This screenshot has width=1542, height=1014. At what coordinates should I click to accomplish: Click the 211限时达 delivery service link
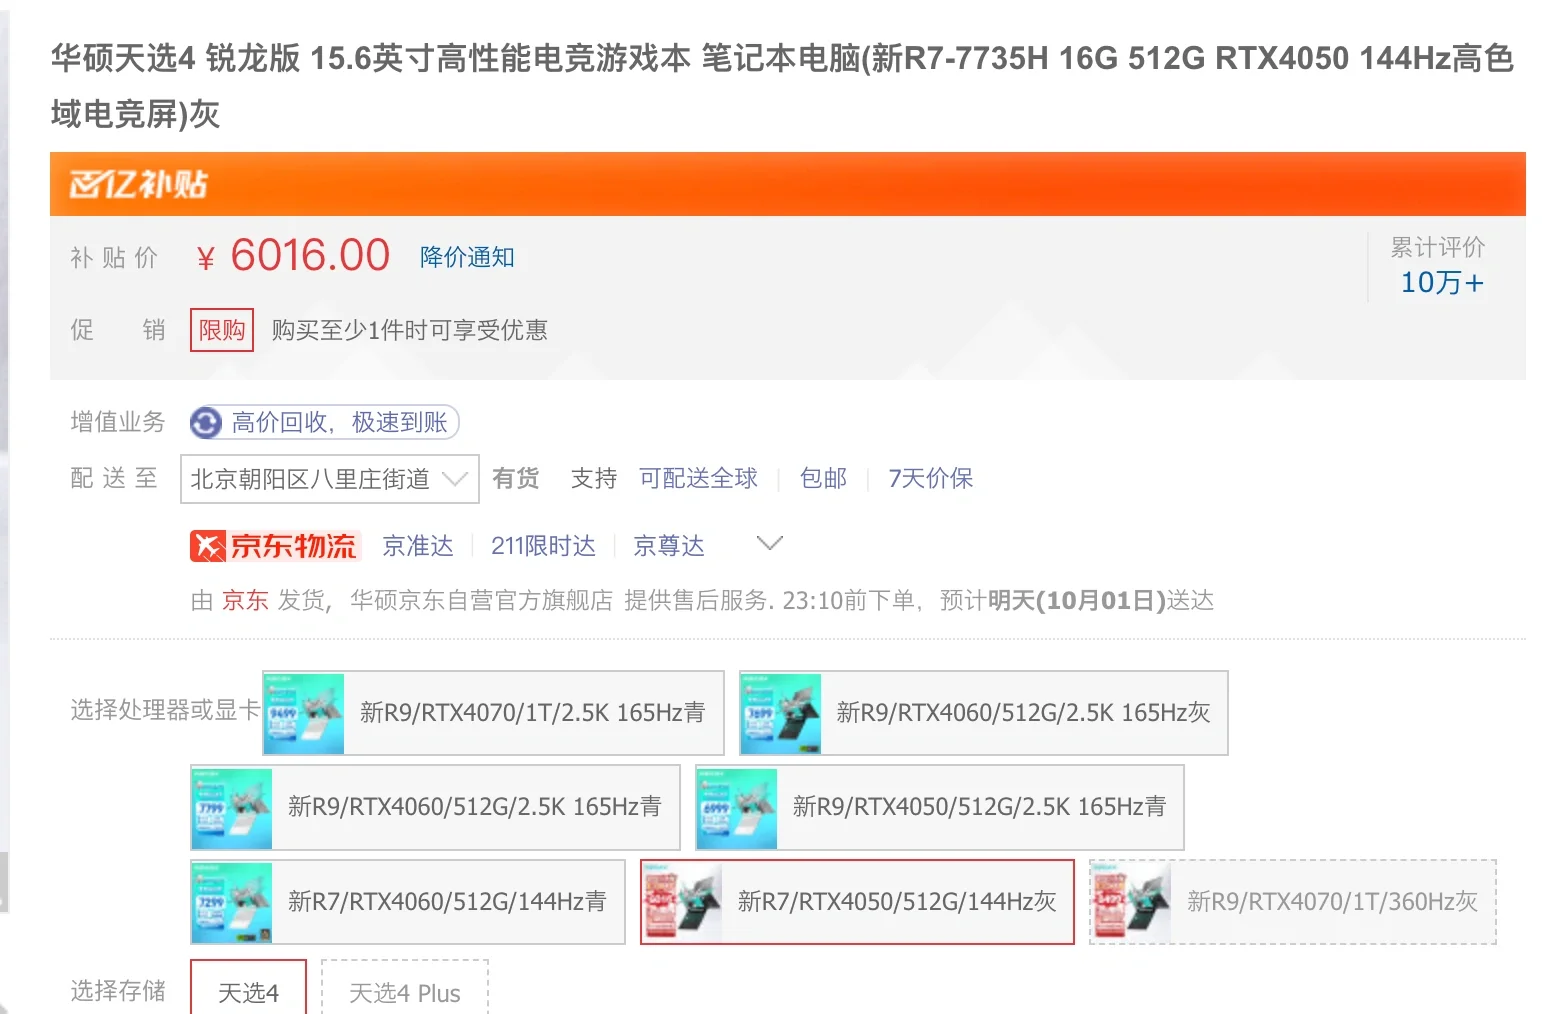tap(543, 546)
